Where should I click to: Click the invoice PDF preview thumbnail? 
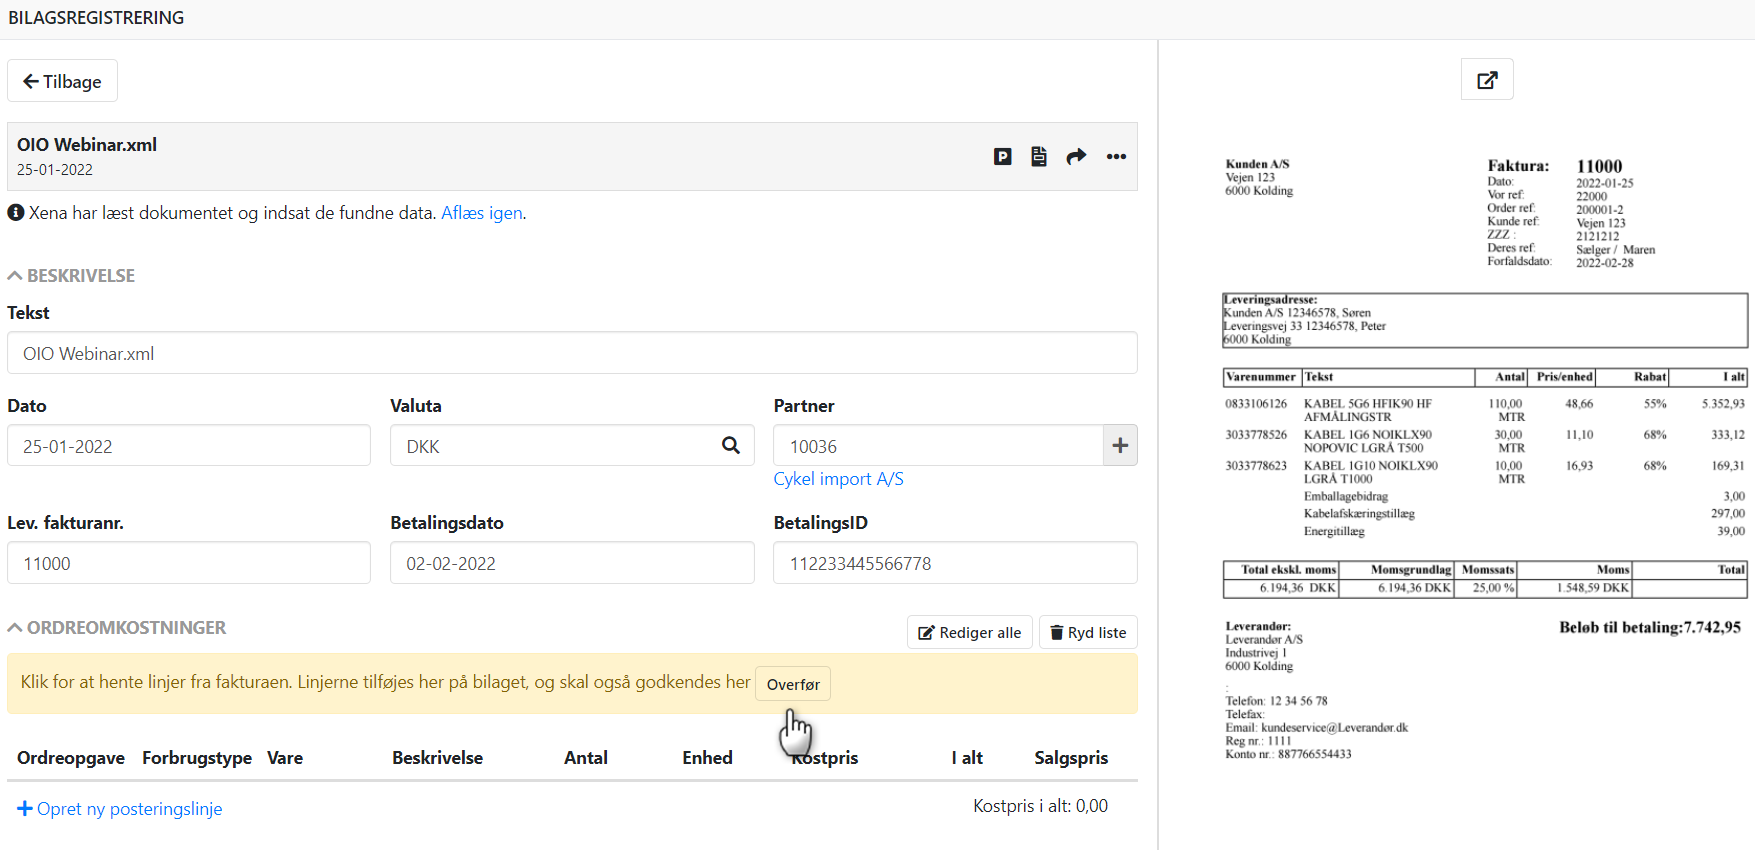[x=1485, y=460]
